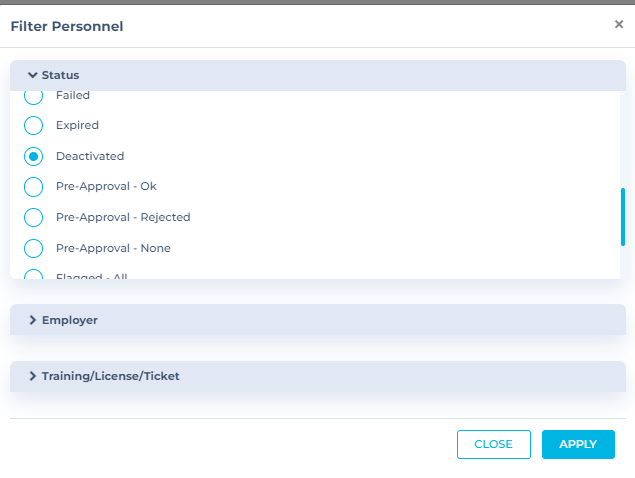Choose the Pre-Approval - Rejected radio option

(x=33, y=218)
